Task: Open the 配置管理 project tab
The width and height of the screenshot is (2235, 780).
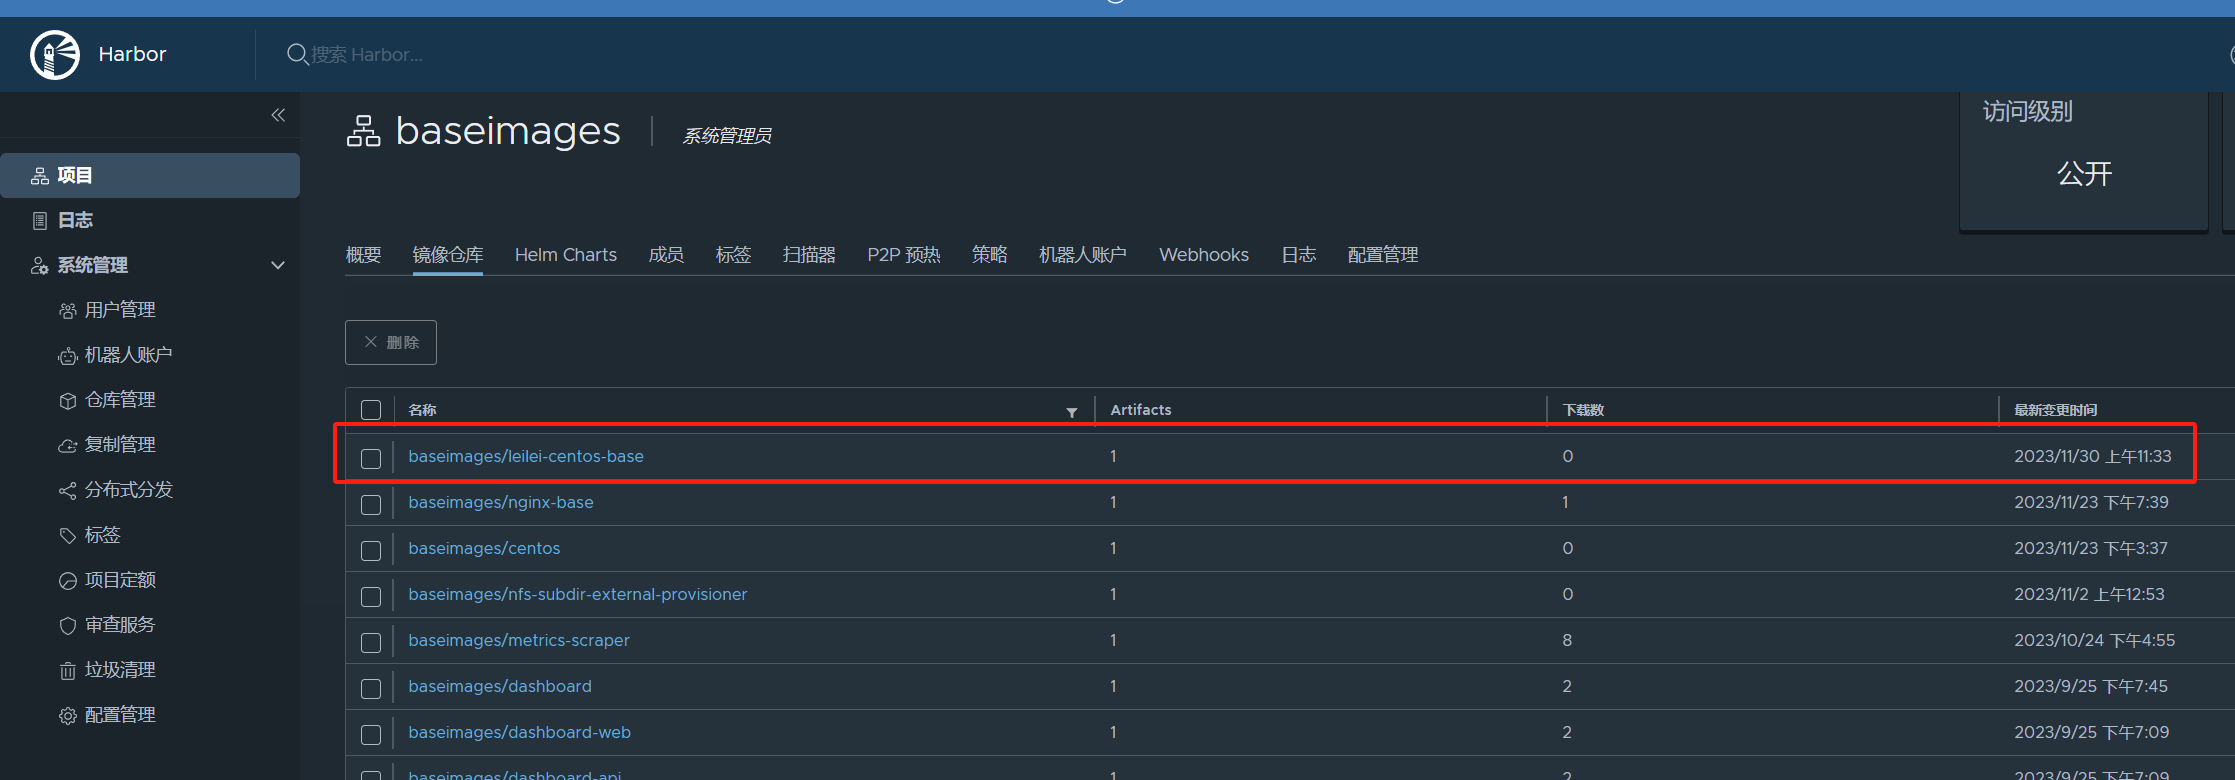Action: click(x=1383, y=255)
